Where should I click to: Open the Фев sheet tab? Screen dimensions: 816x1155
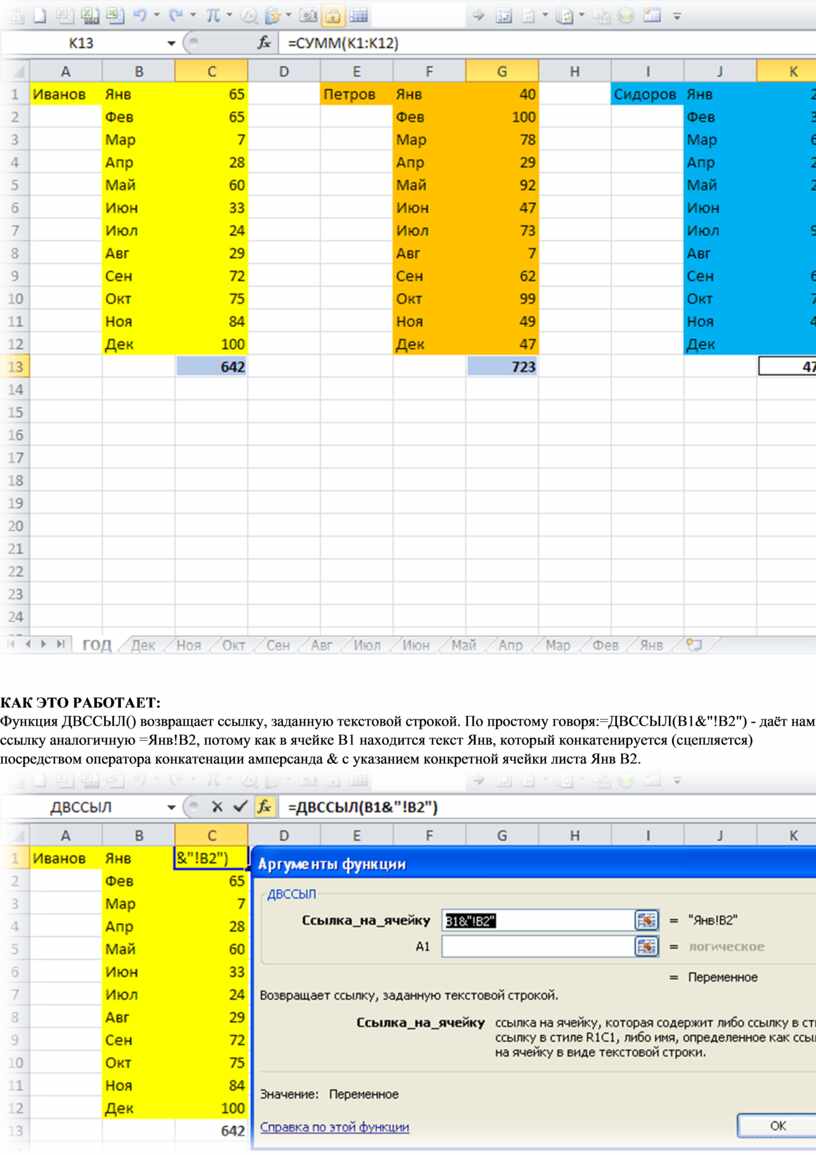coord(605,645)
